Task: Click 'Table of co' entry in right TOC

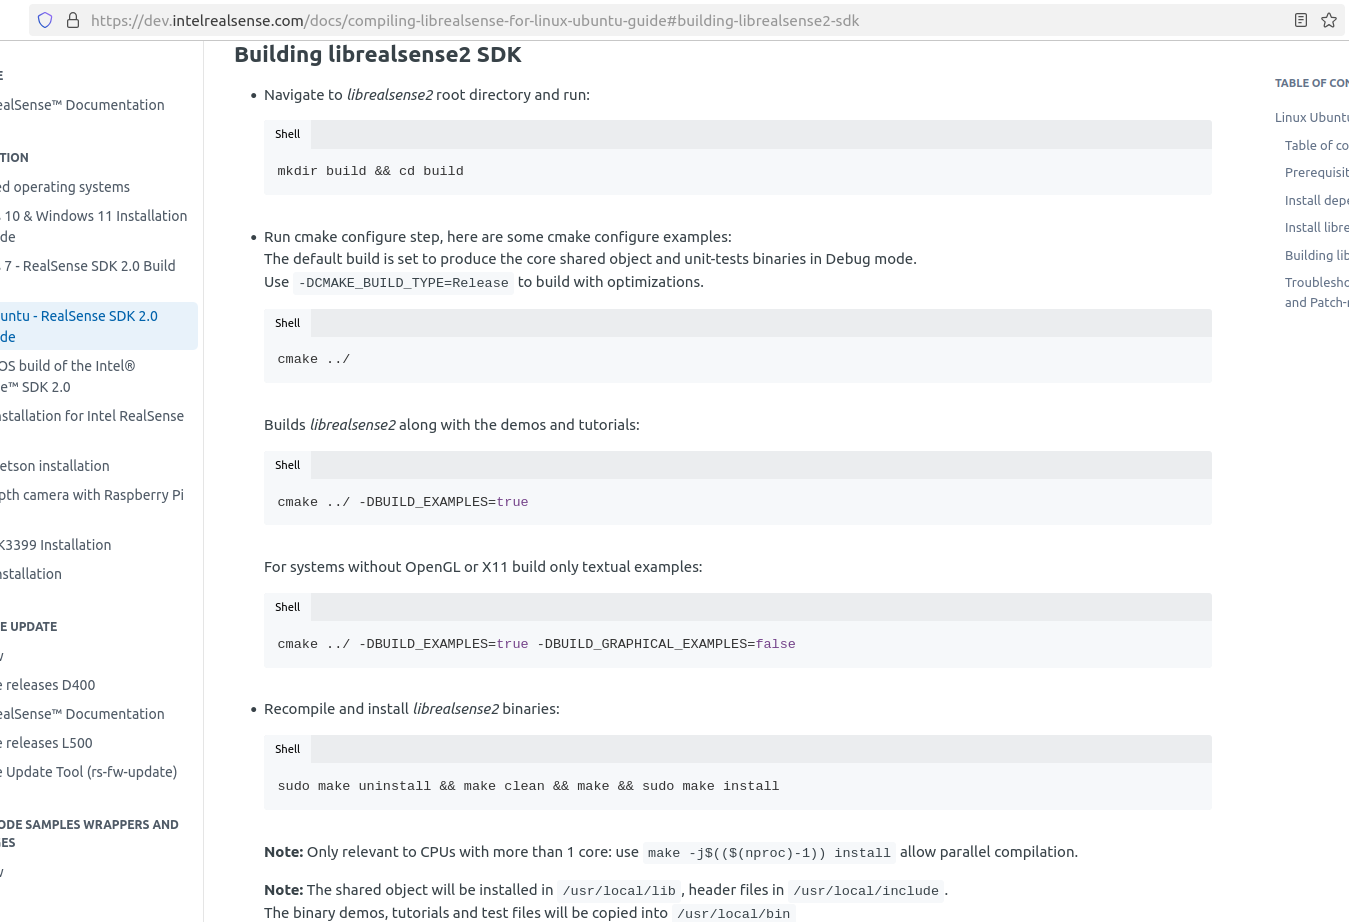Action: [1317, 146]
